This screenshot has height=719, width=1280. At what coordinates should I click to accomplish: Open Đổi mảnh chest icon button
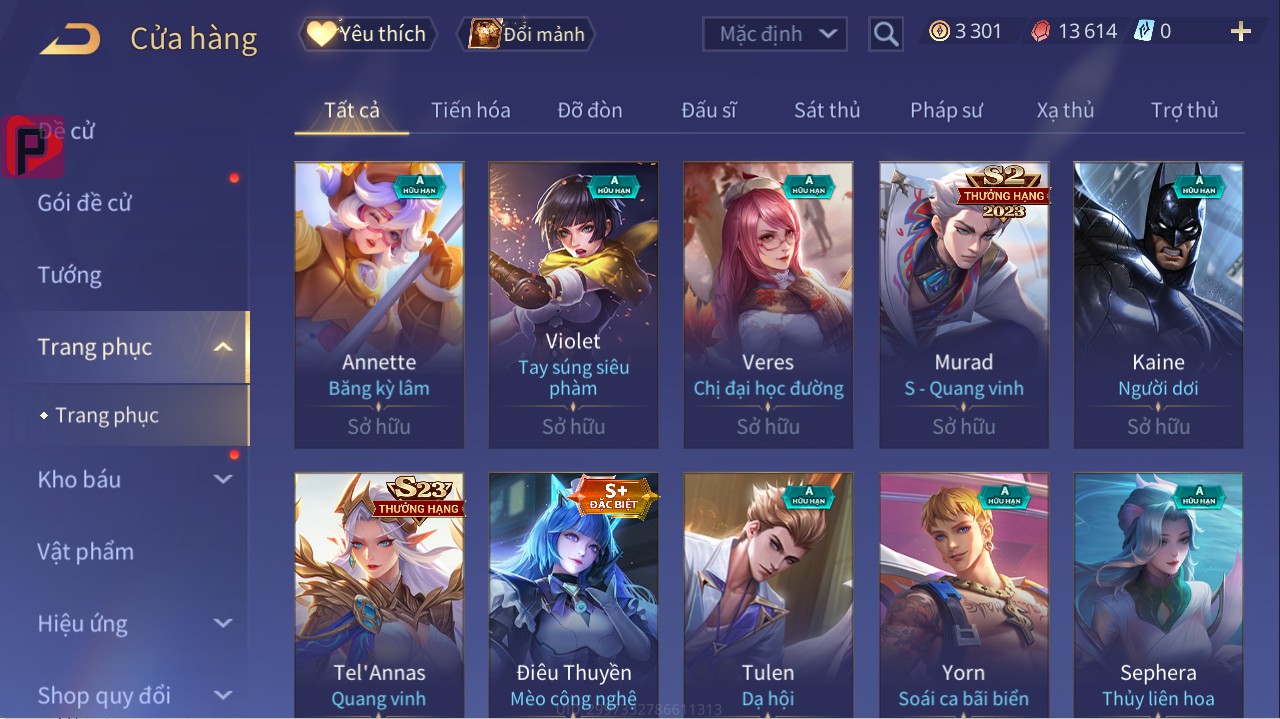tap(527, 34)
